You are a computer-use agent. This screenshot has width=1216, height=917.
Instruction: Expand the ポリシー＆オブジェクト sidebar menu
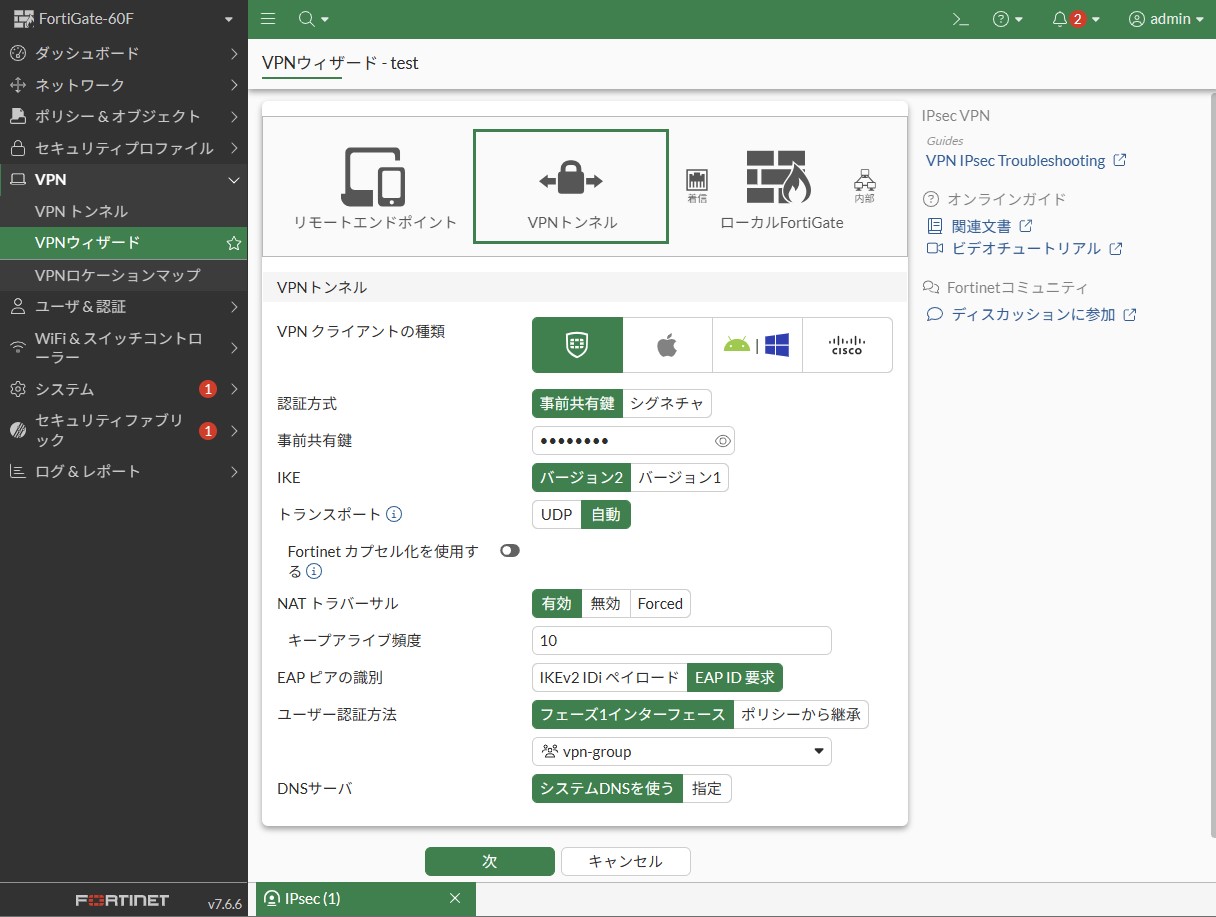(118, 116)
